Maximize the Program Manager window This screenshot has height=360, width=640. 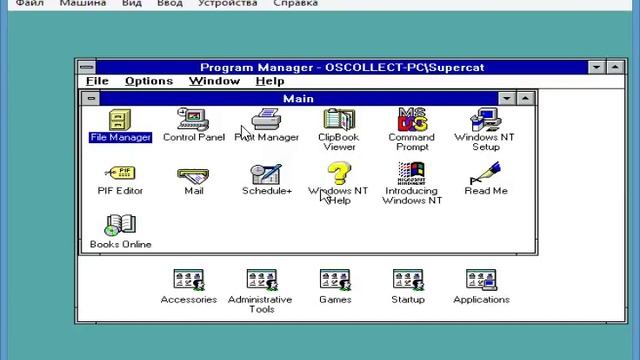point(615,67)
